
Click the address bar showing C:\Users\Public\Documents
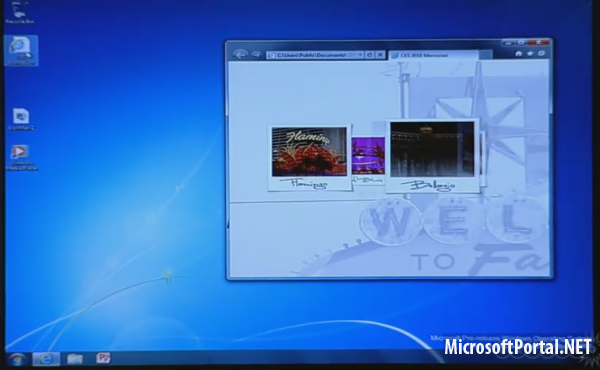[x=316, y=55]
